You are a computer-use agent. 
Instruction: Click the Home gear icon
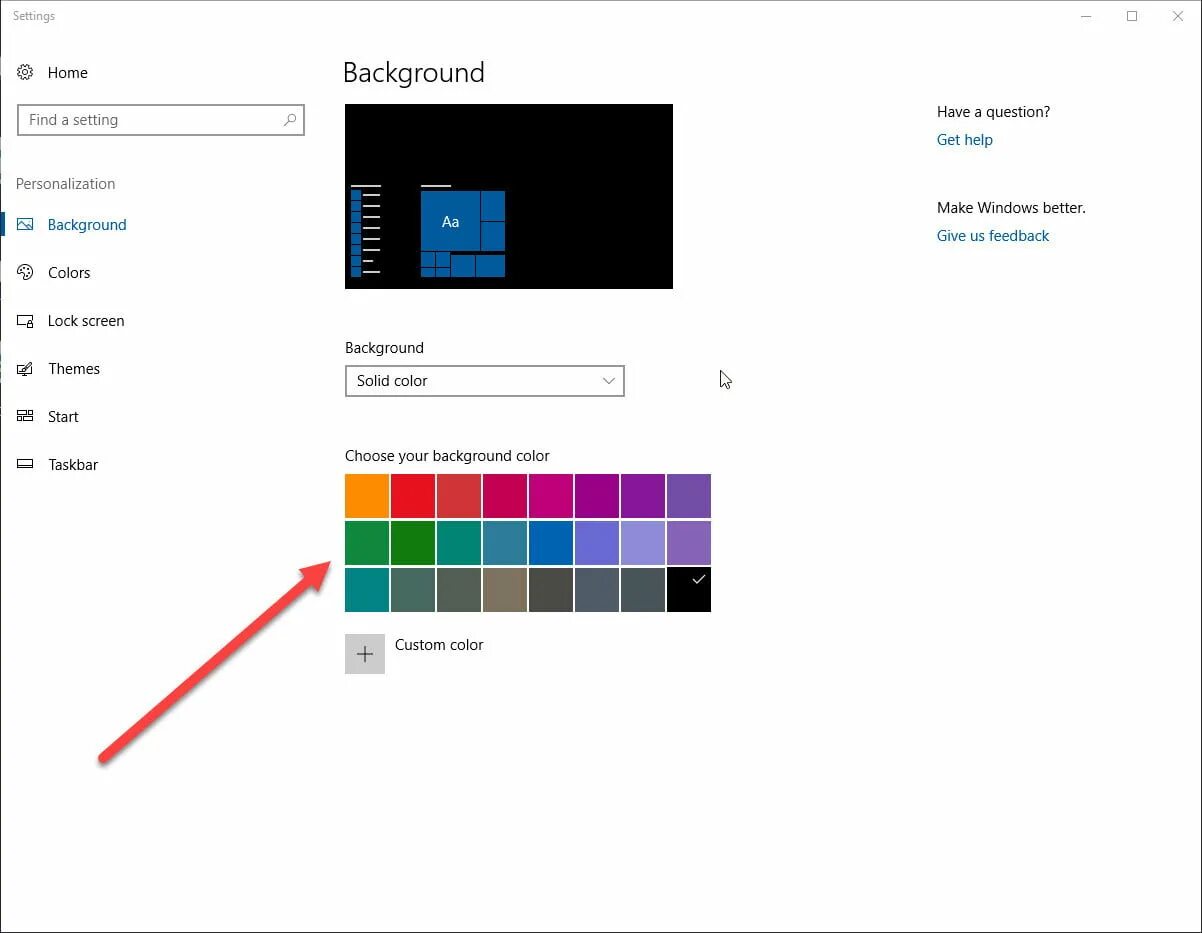point(26,72)
